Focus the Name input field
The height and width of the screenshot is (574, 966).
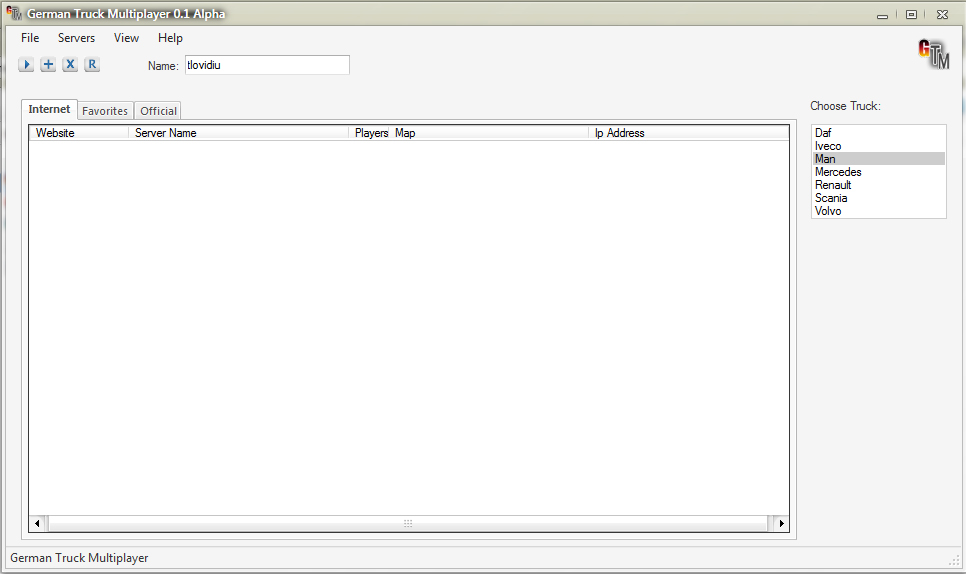click(267, 65)
